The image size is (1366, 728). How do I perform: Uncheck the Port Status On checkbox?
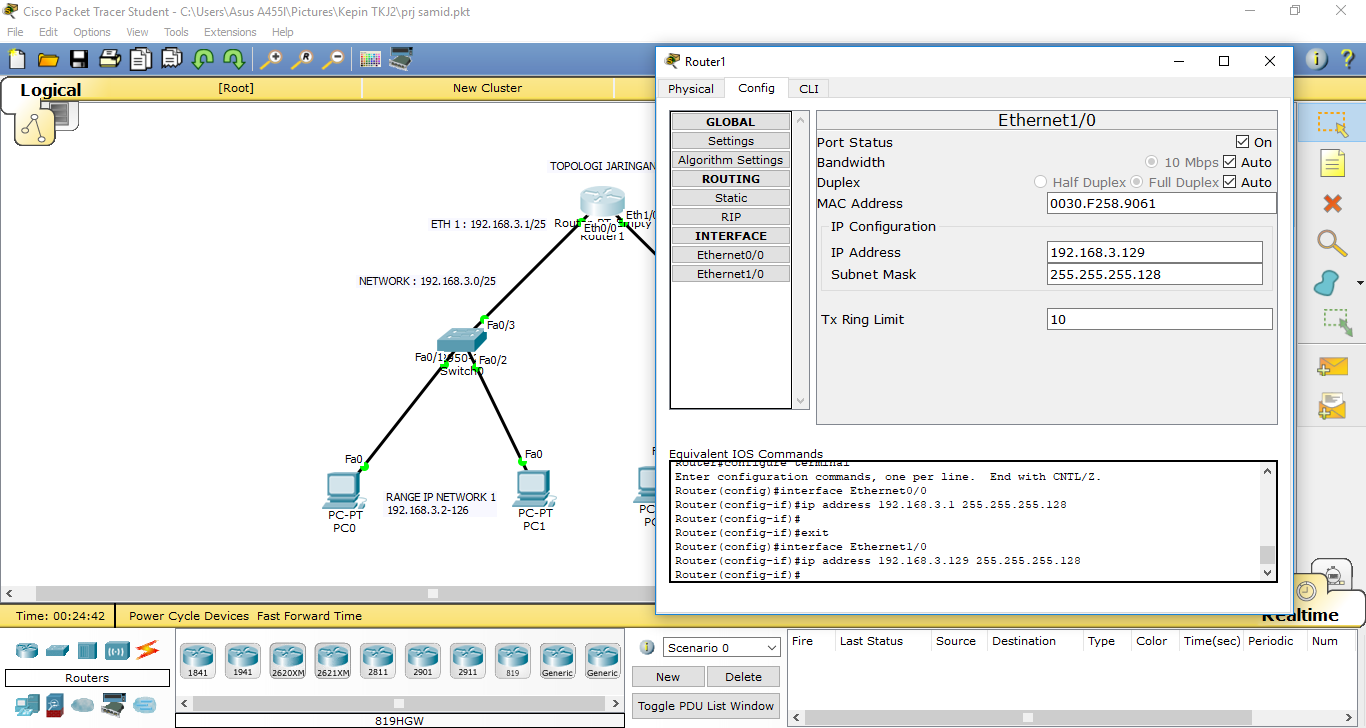[1243, 142]
